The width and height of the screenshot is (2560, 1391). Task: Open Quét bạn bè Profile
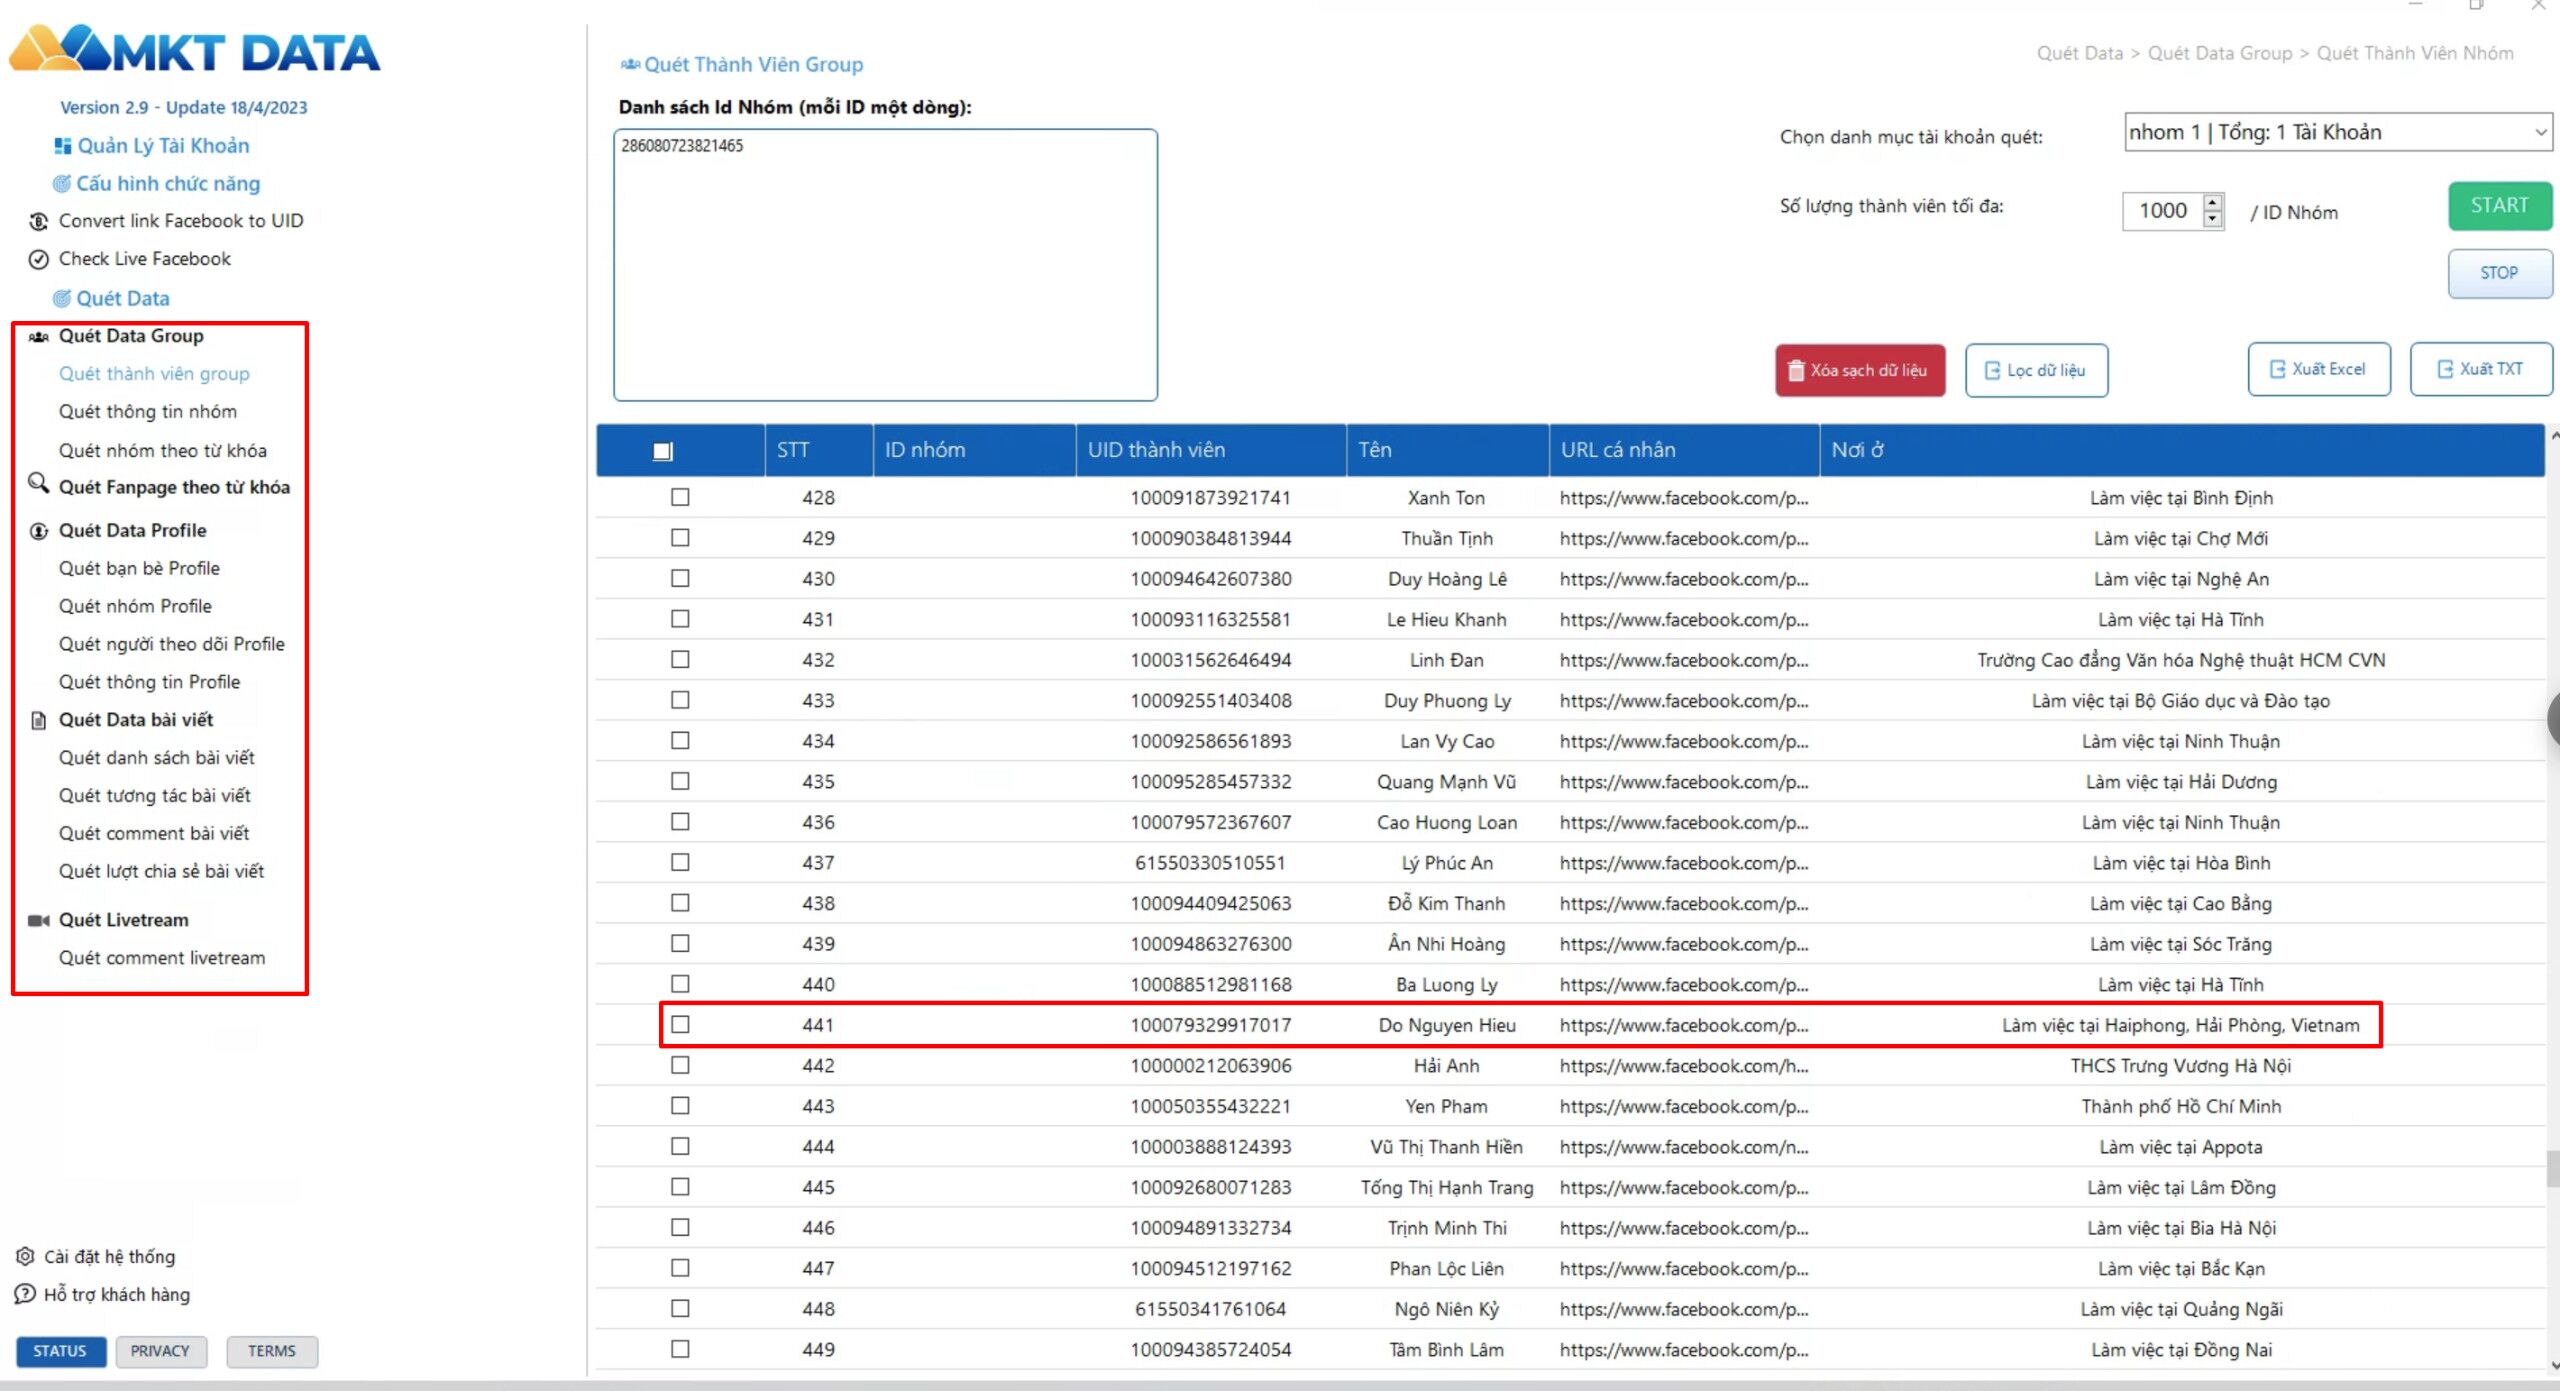pyautogui.click(x=139, y=568)
